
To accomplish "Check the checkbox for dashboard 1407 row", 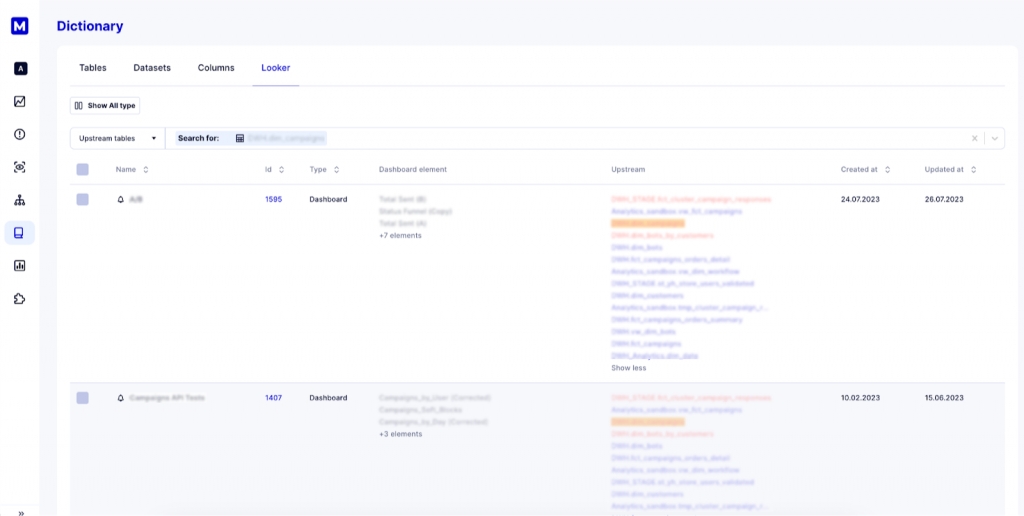I will click(82, 398).
